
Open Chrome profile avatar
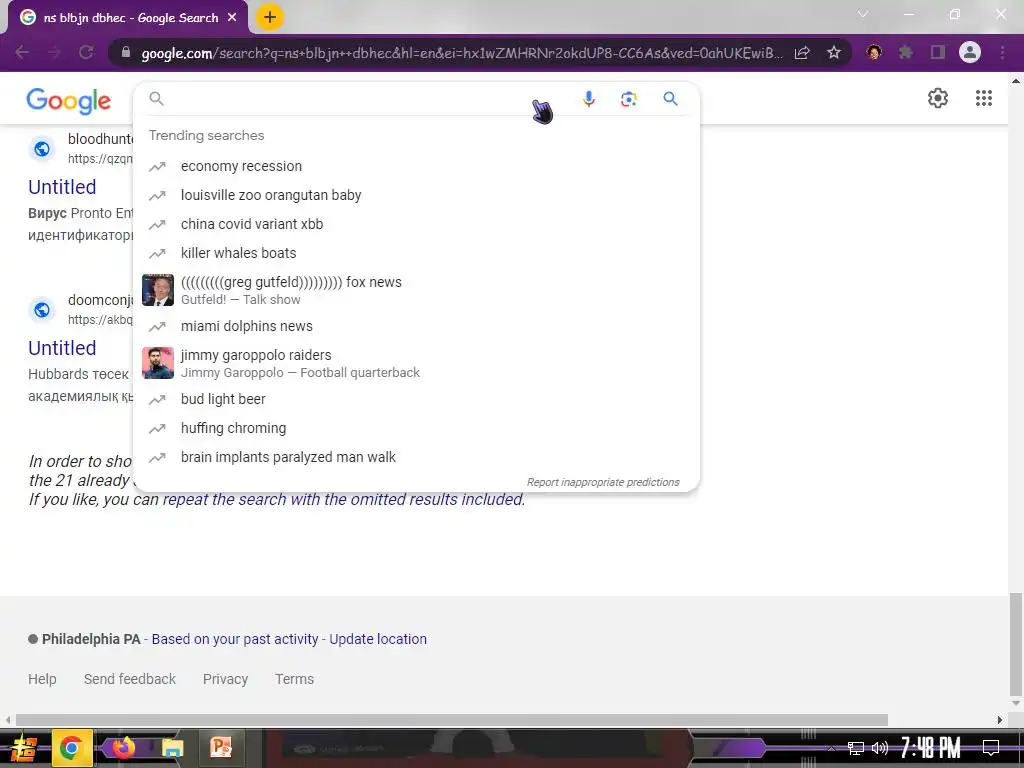pos(970,52)
